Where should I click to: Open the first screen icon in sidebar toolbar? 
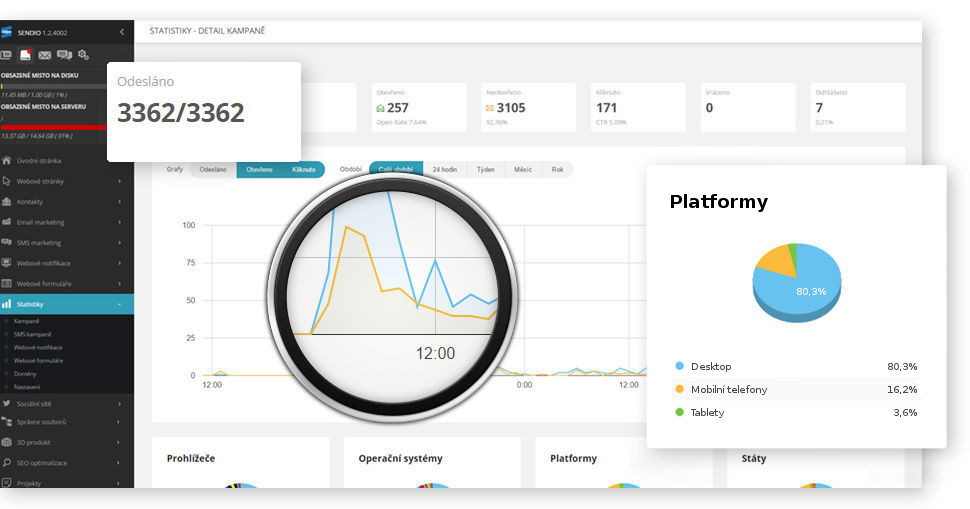coord(6,55)
